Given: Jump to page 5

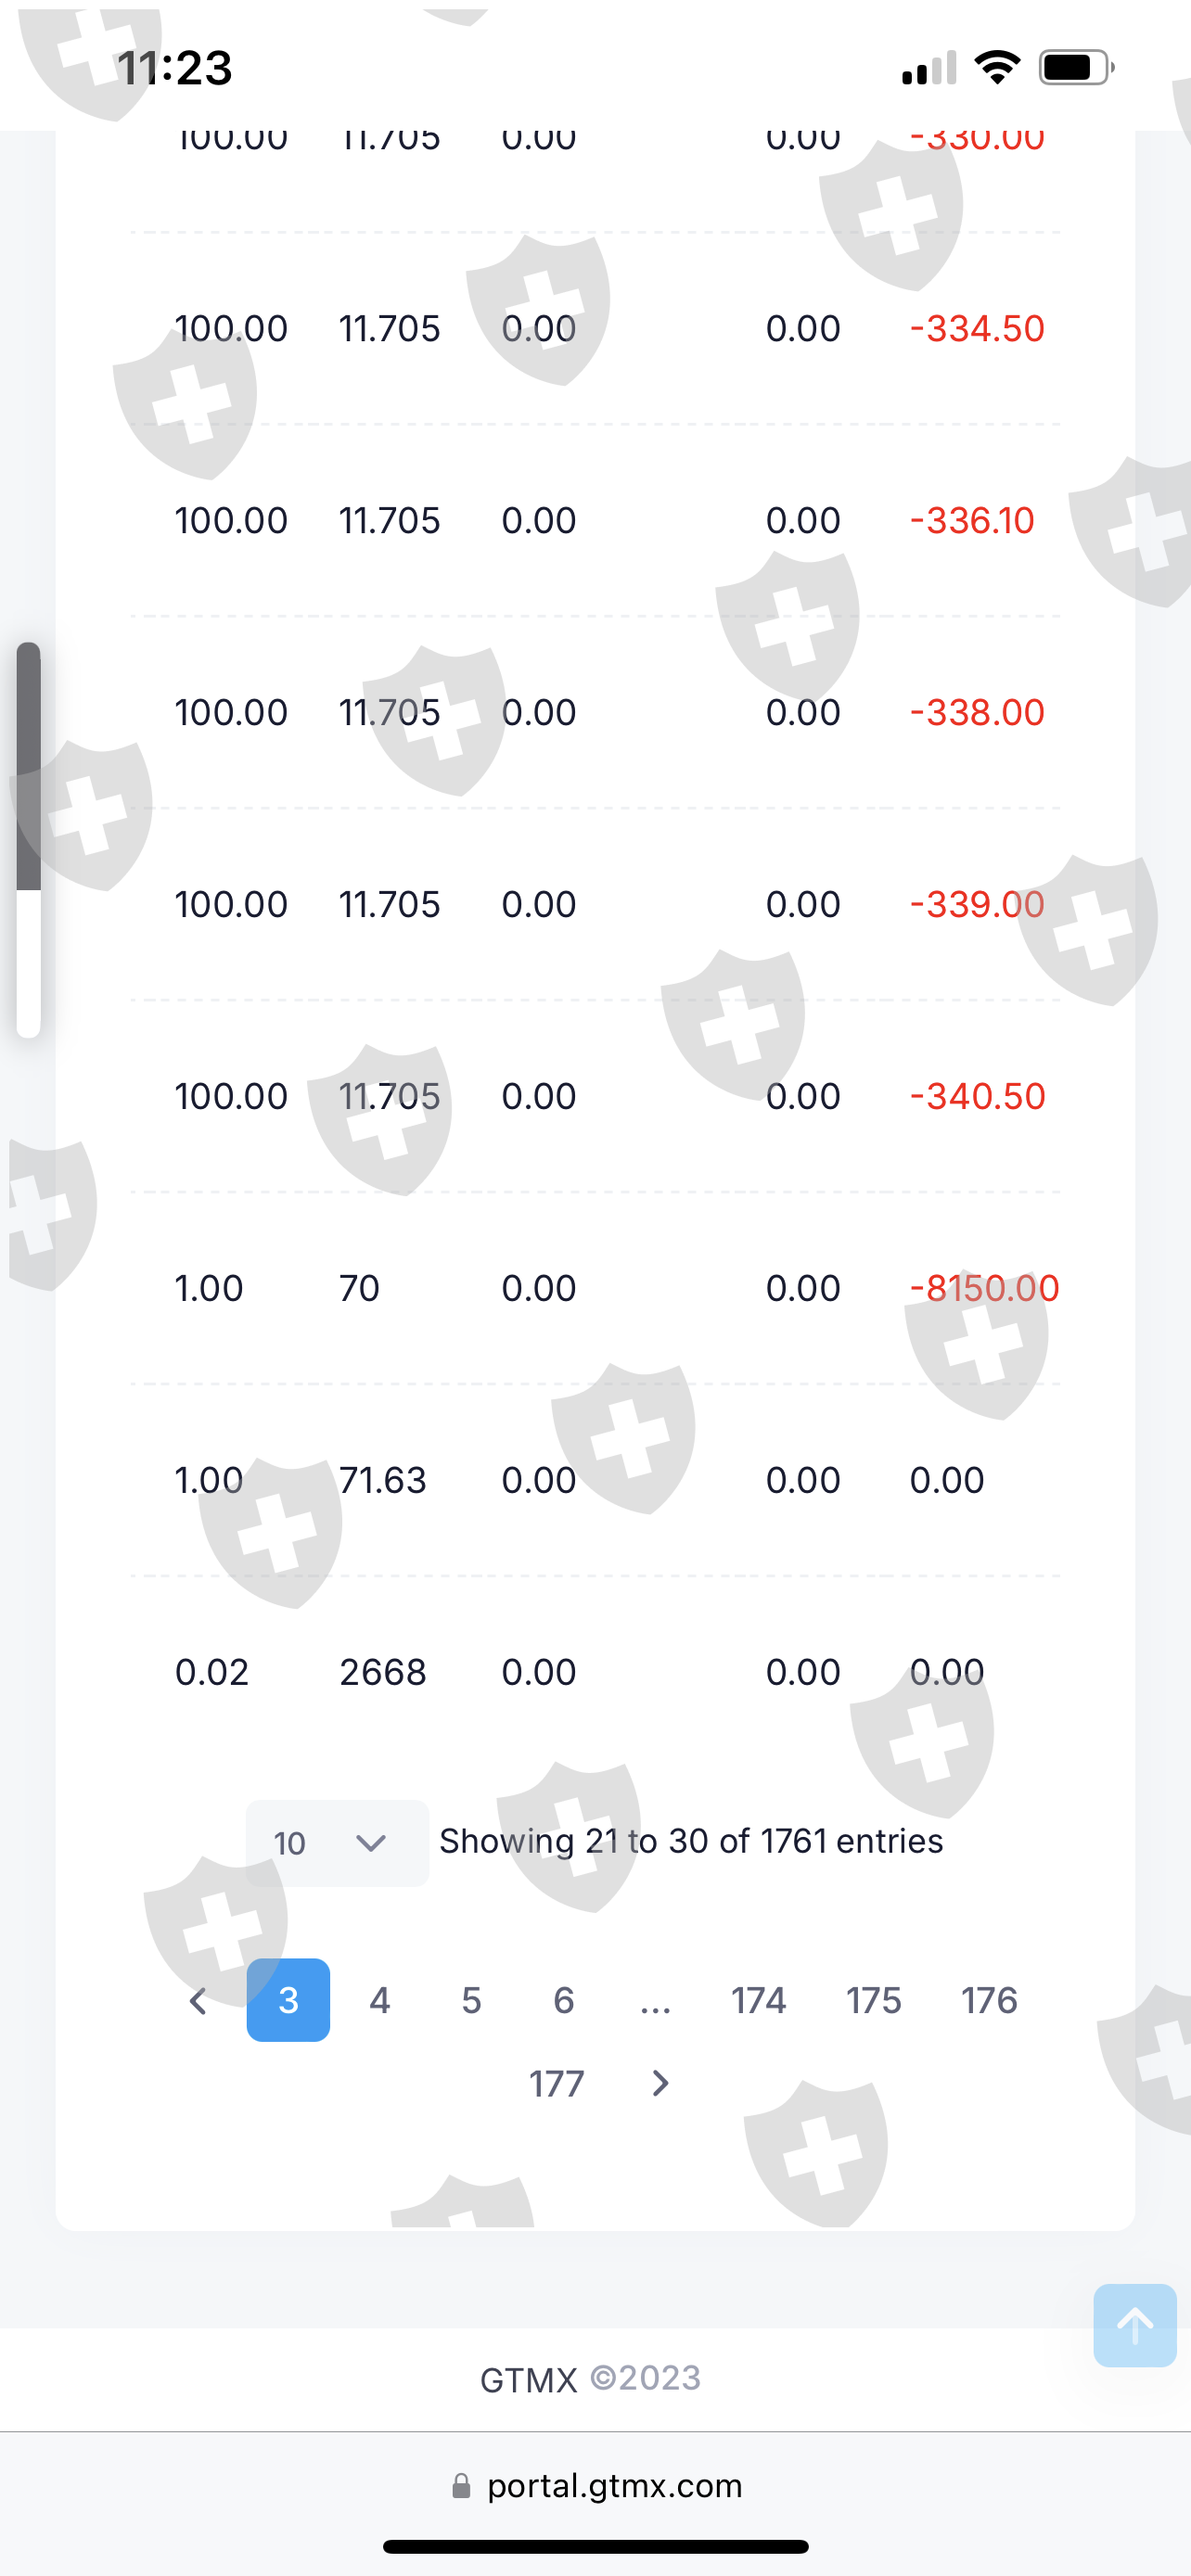Looking at the screenshot, I should coord(471,2000).
